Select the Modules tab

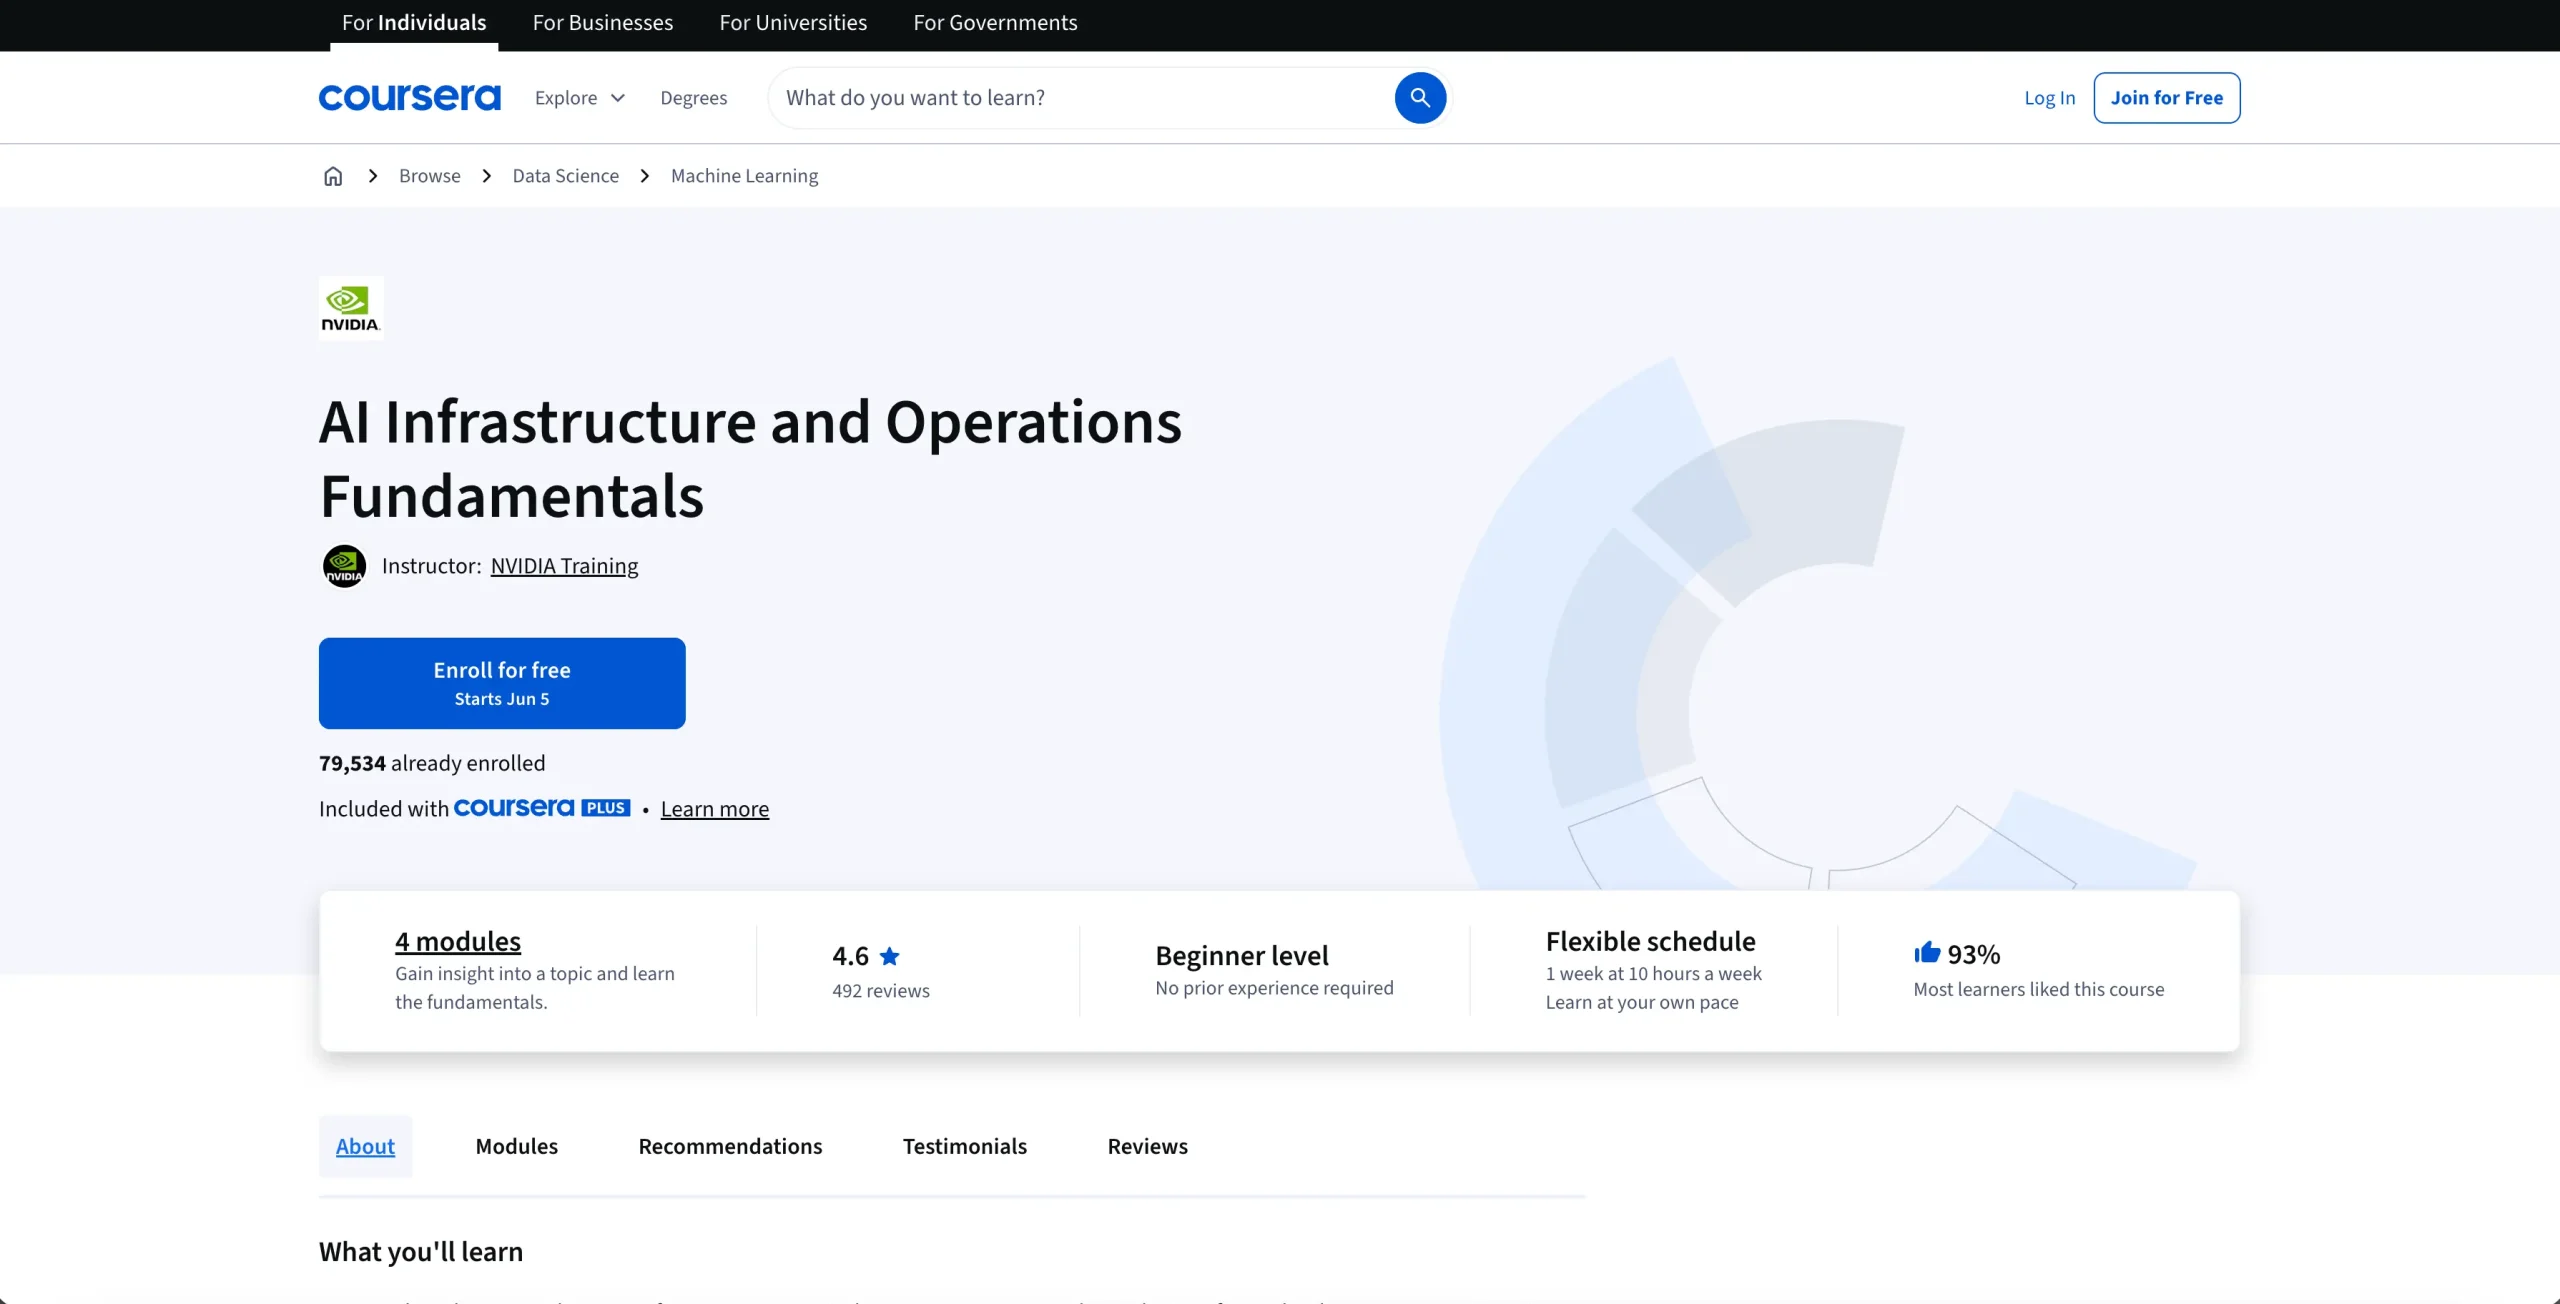517,1146
